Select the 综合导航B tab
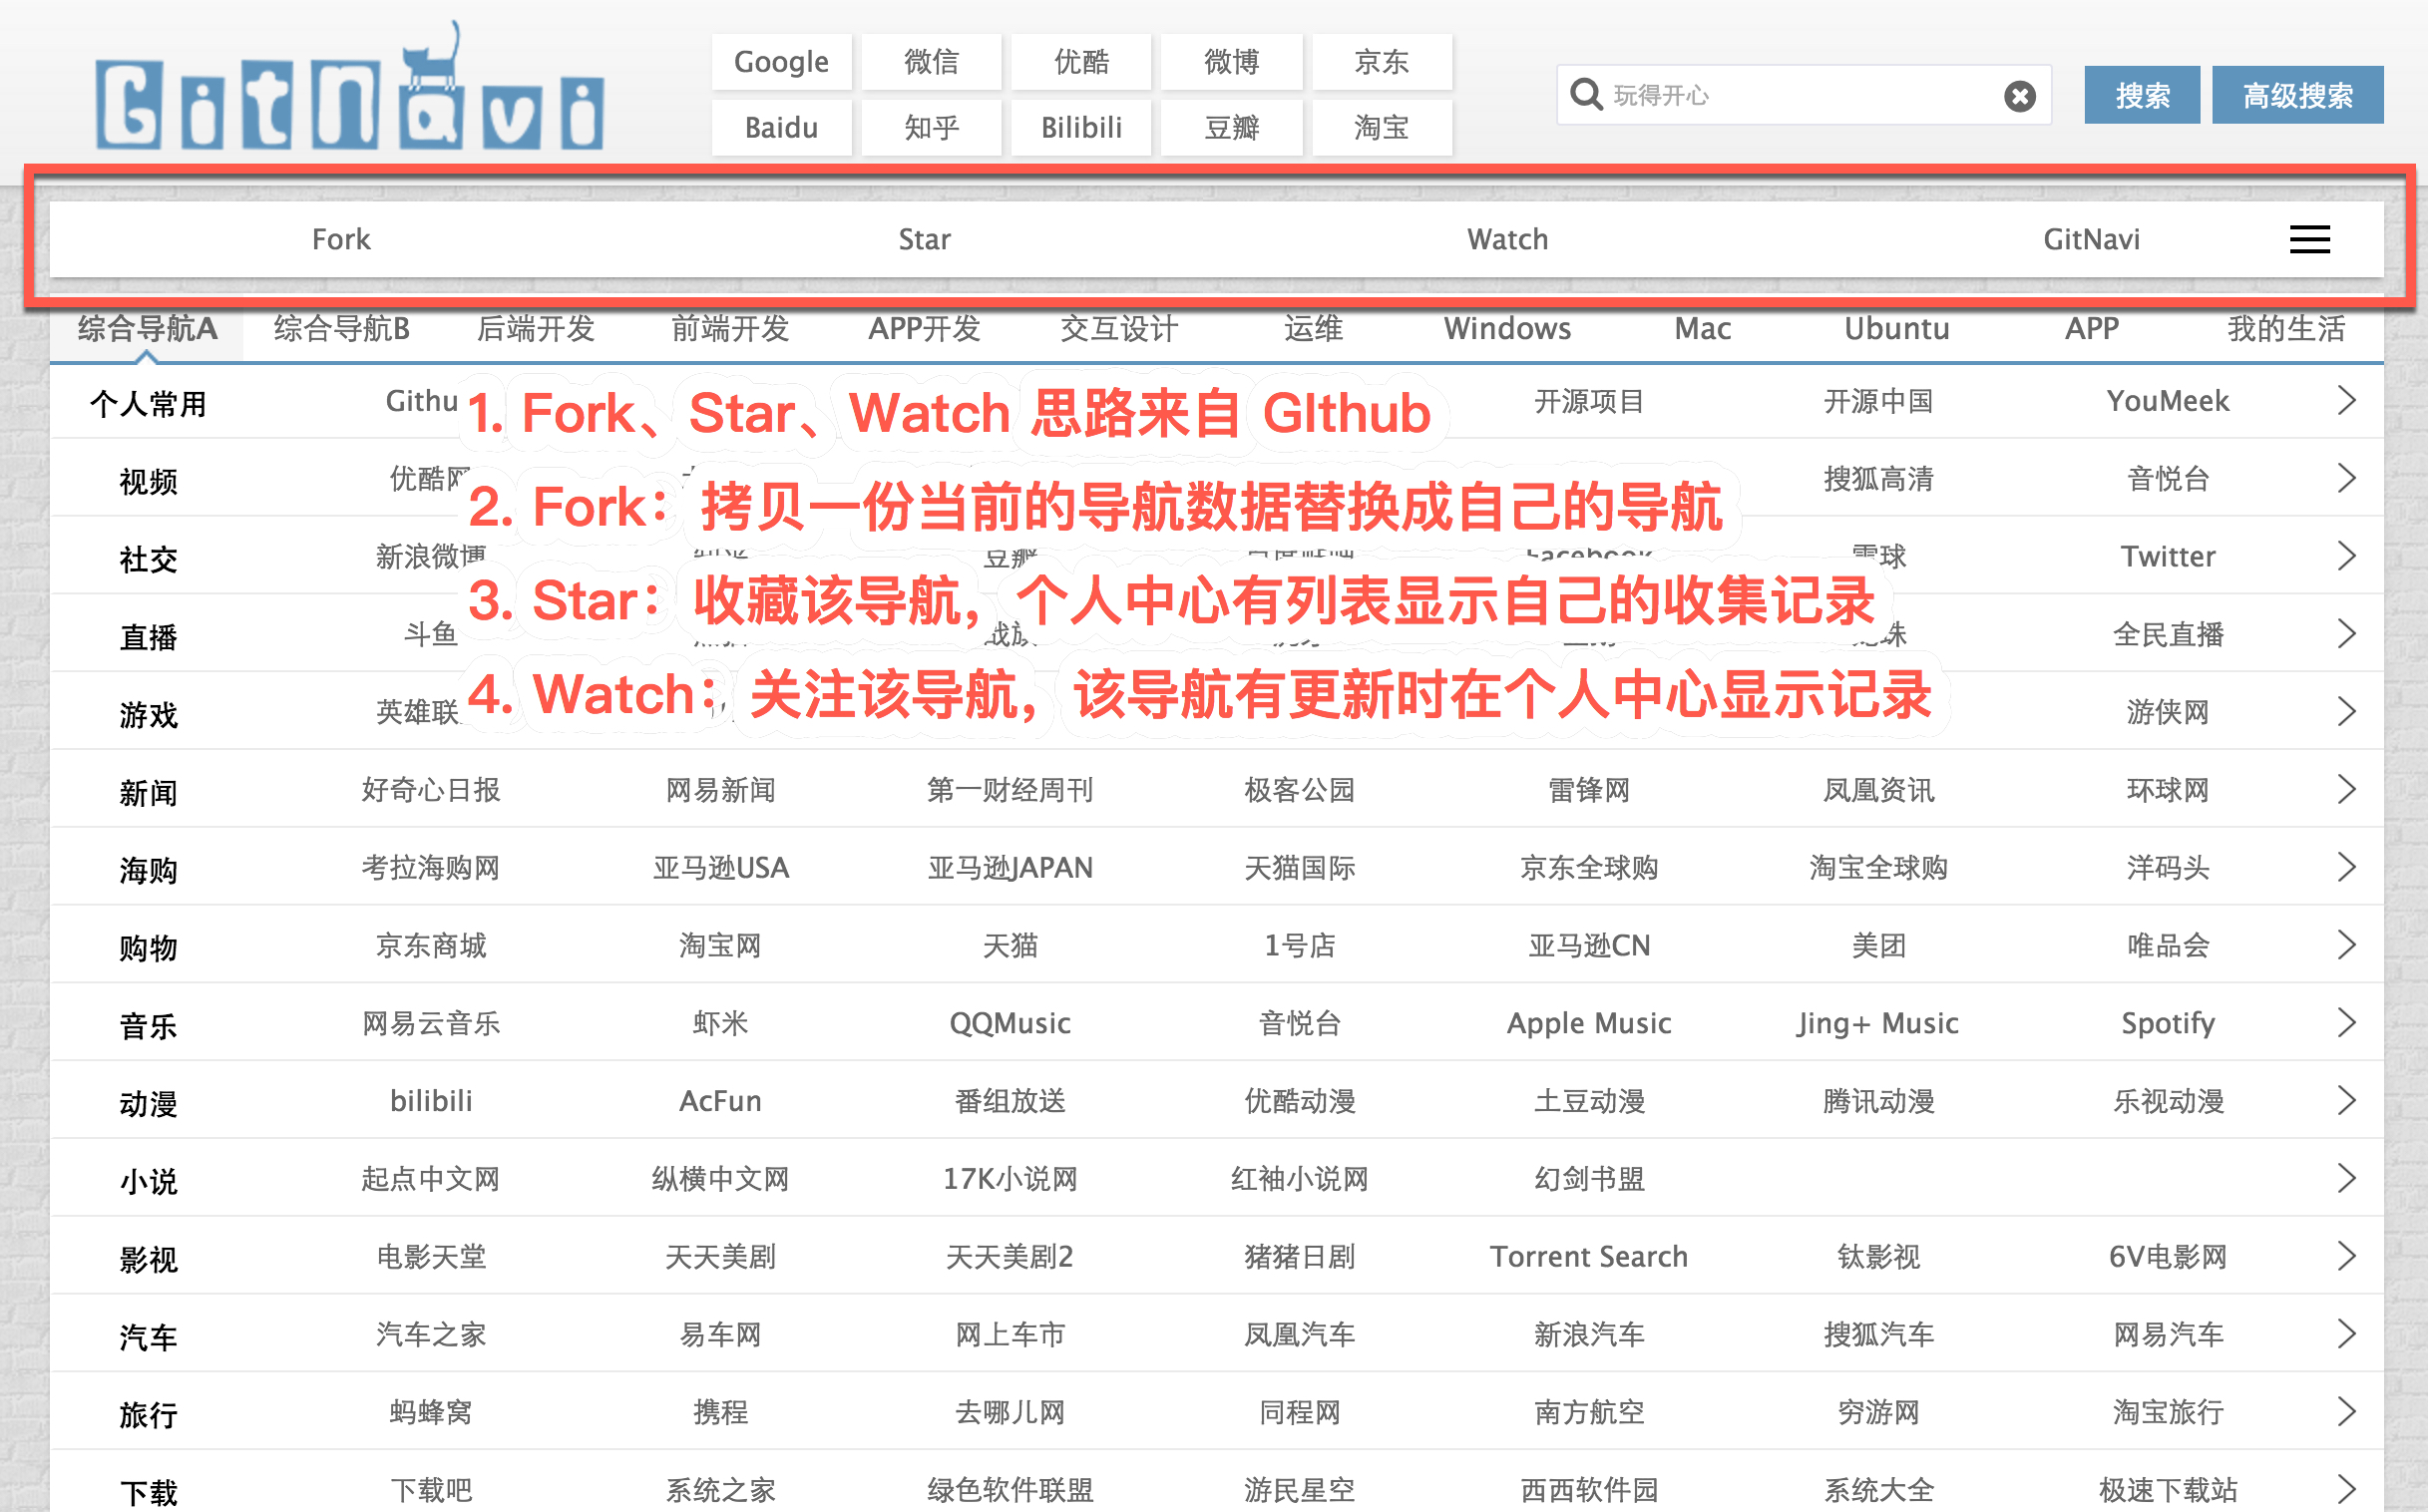 [x=342, y=329]
